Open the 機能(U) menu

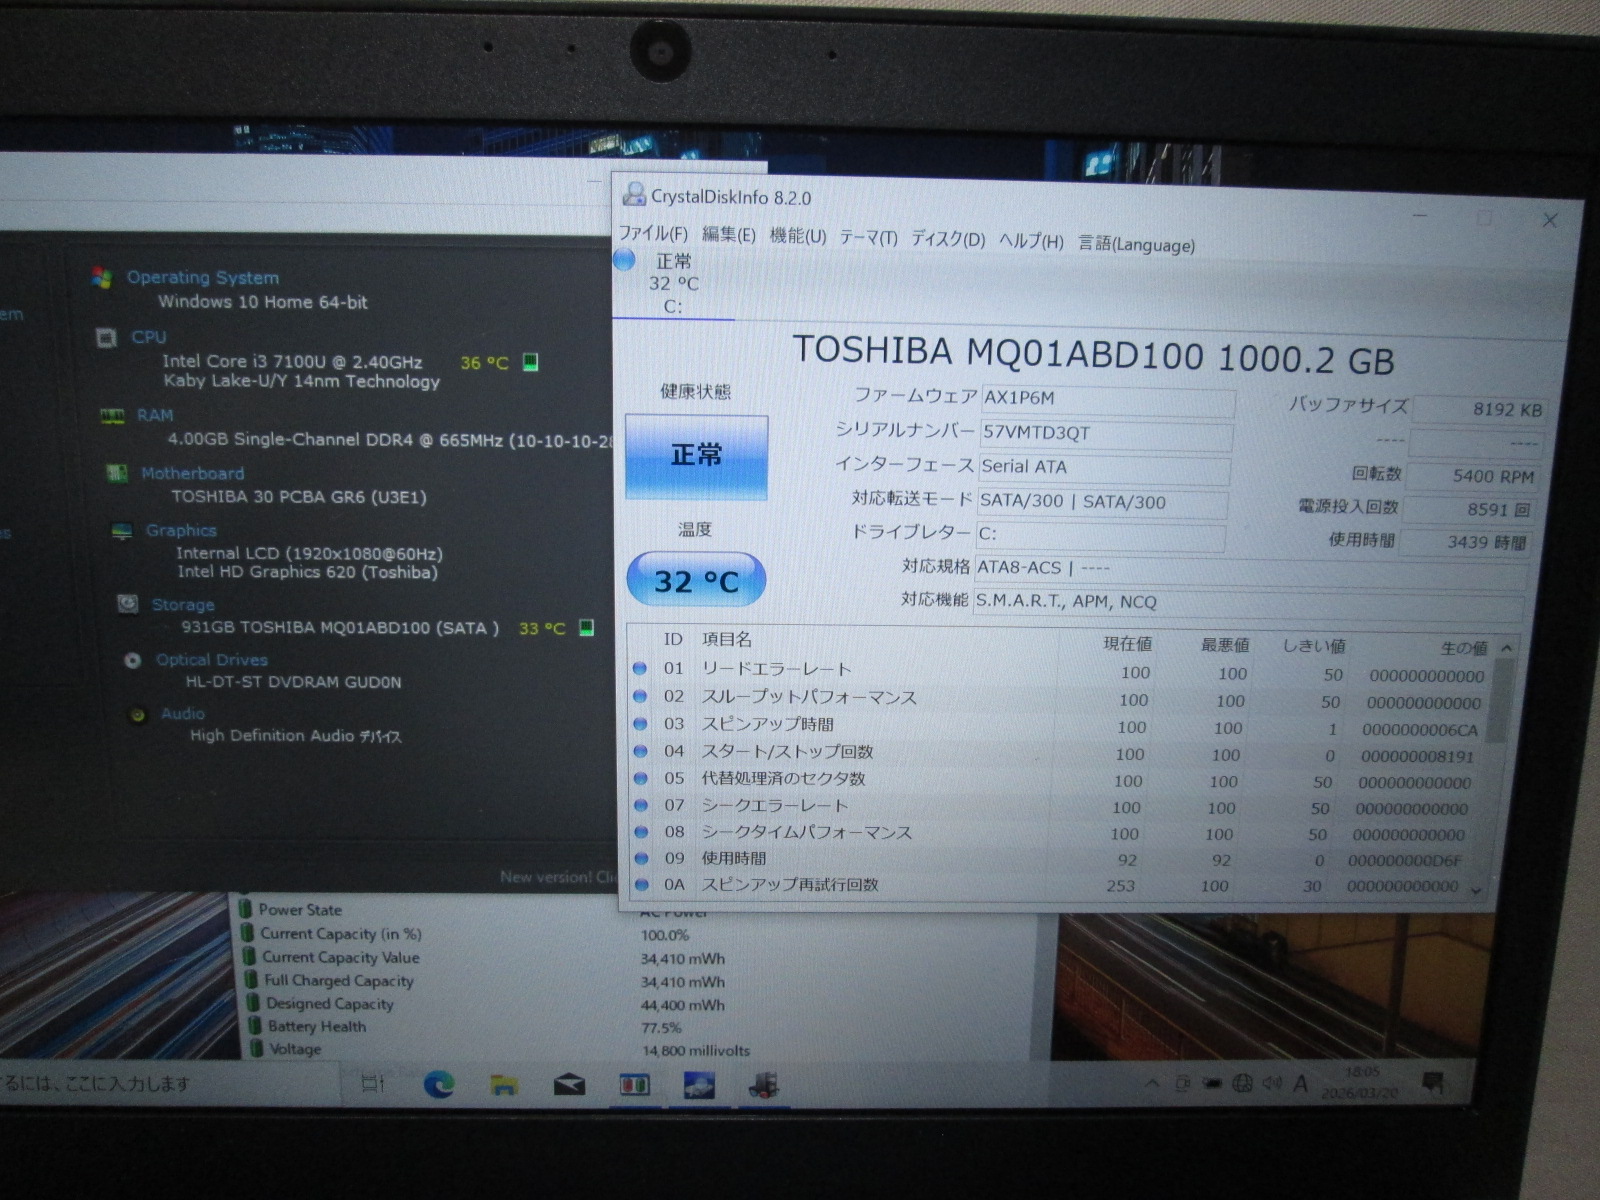click(x=797, y=237)
